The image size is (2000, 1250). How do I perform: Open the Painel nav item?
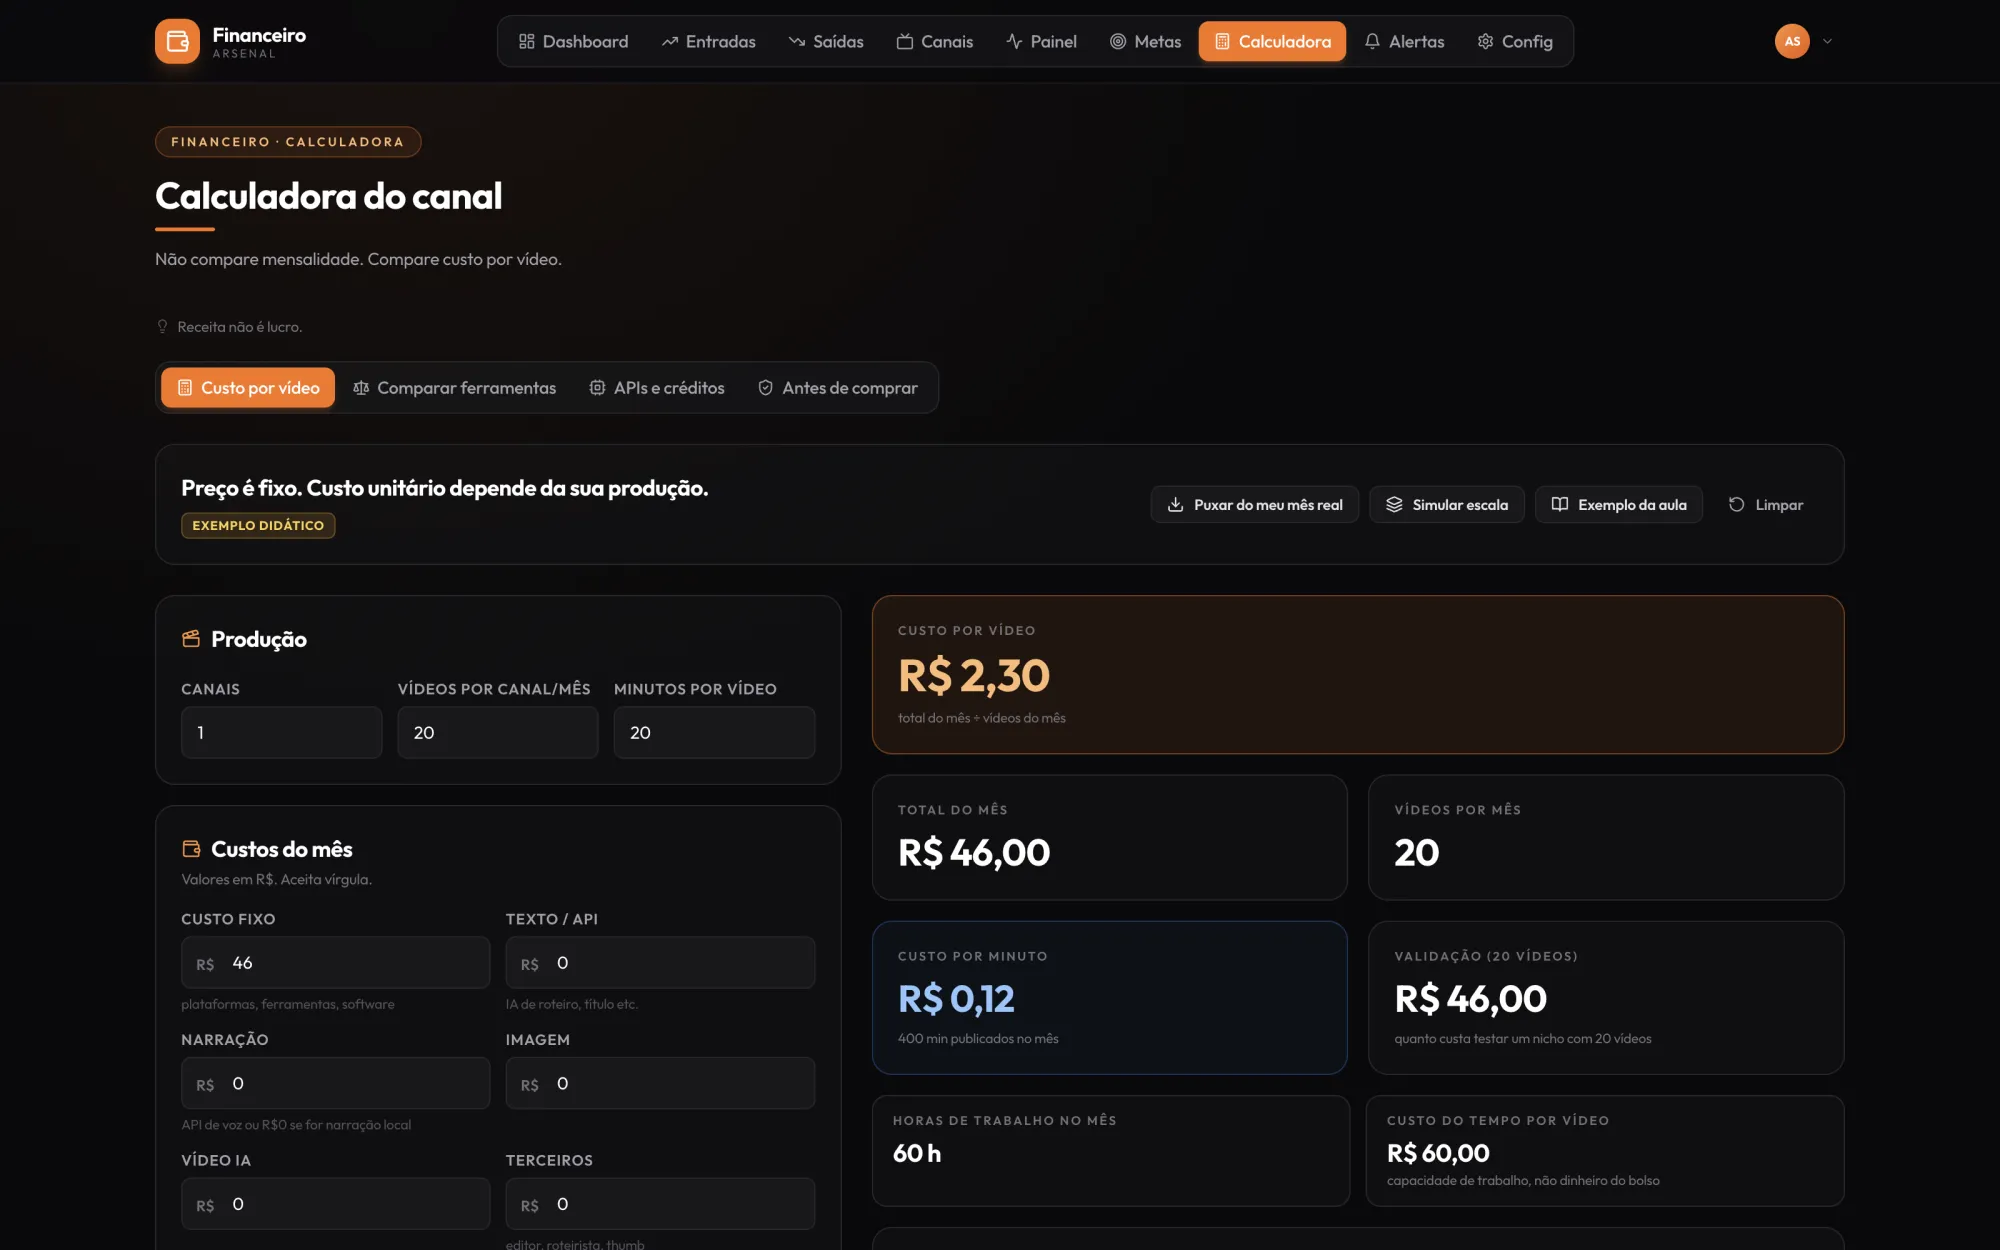(x=1042, y=41)
